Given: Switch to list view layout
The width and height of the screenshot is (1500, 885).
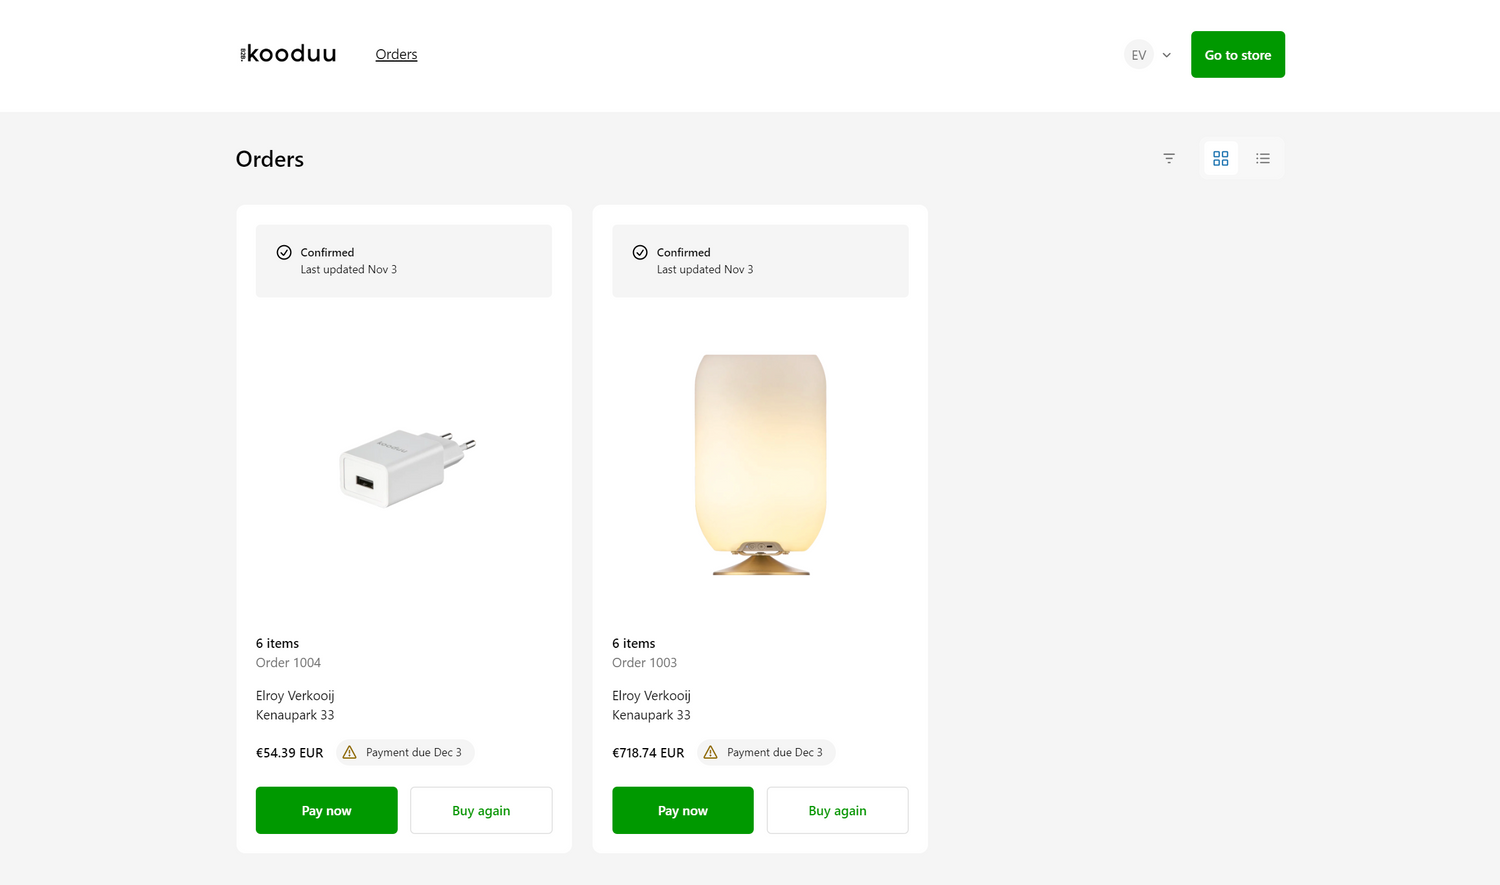Looking at the screenshot, I should click(1263, 158).
